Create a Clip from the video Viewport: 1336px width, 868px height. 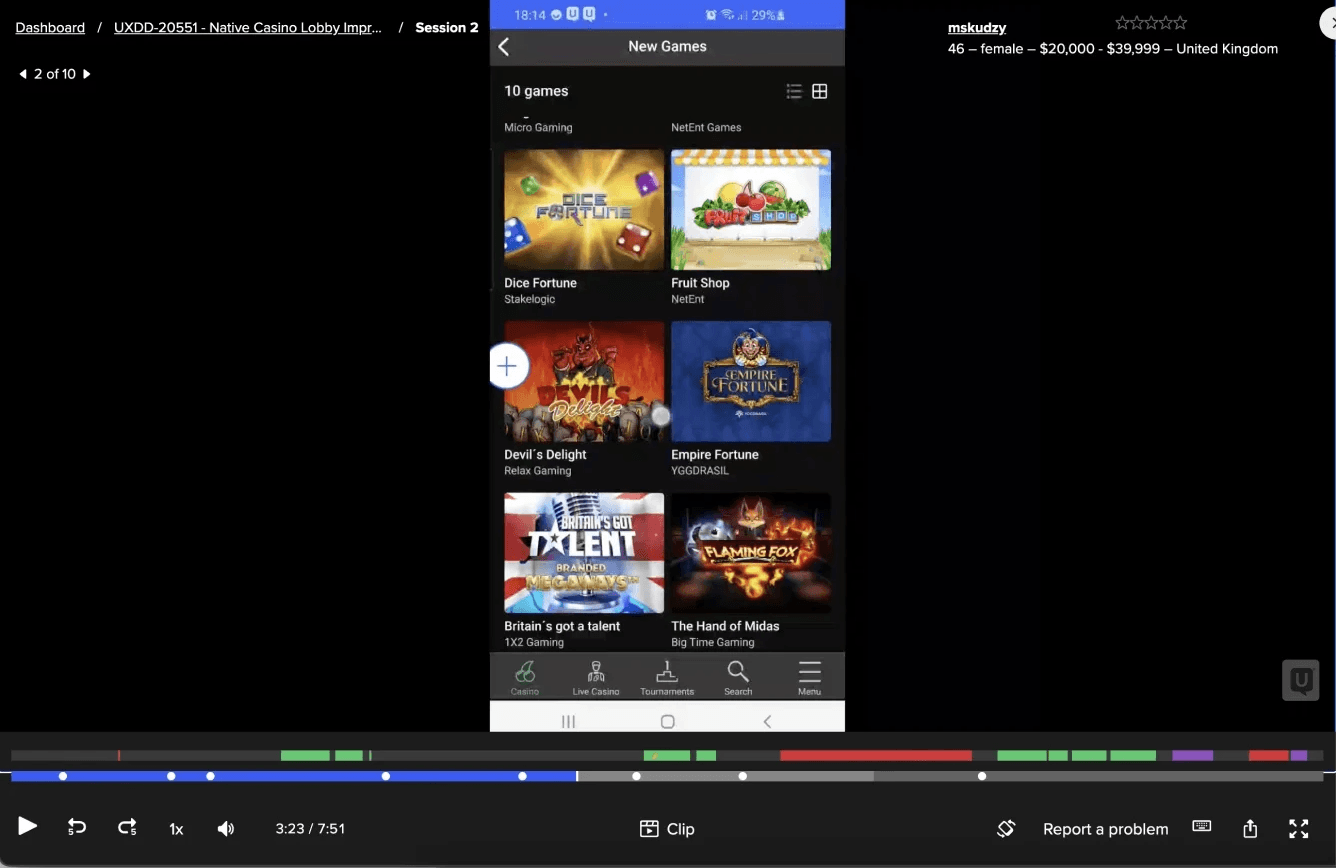point(667,829)
